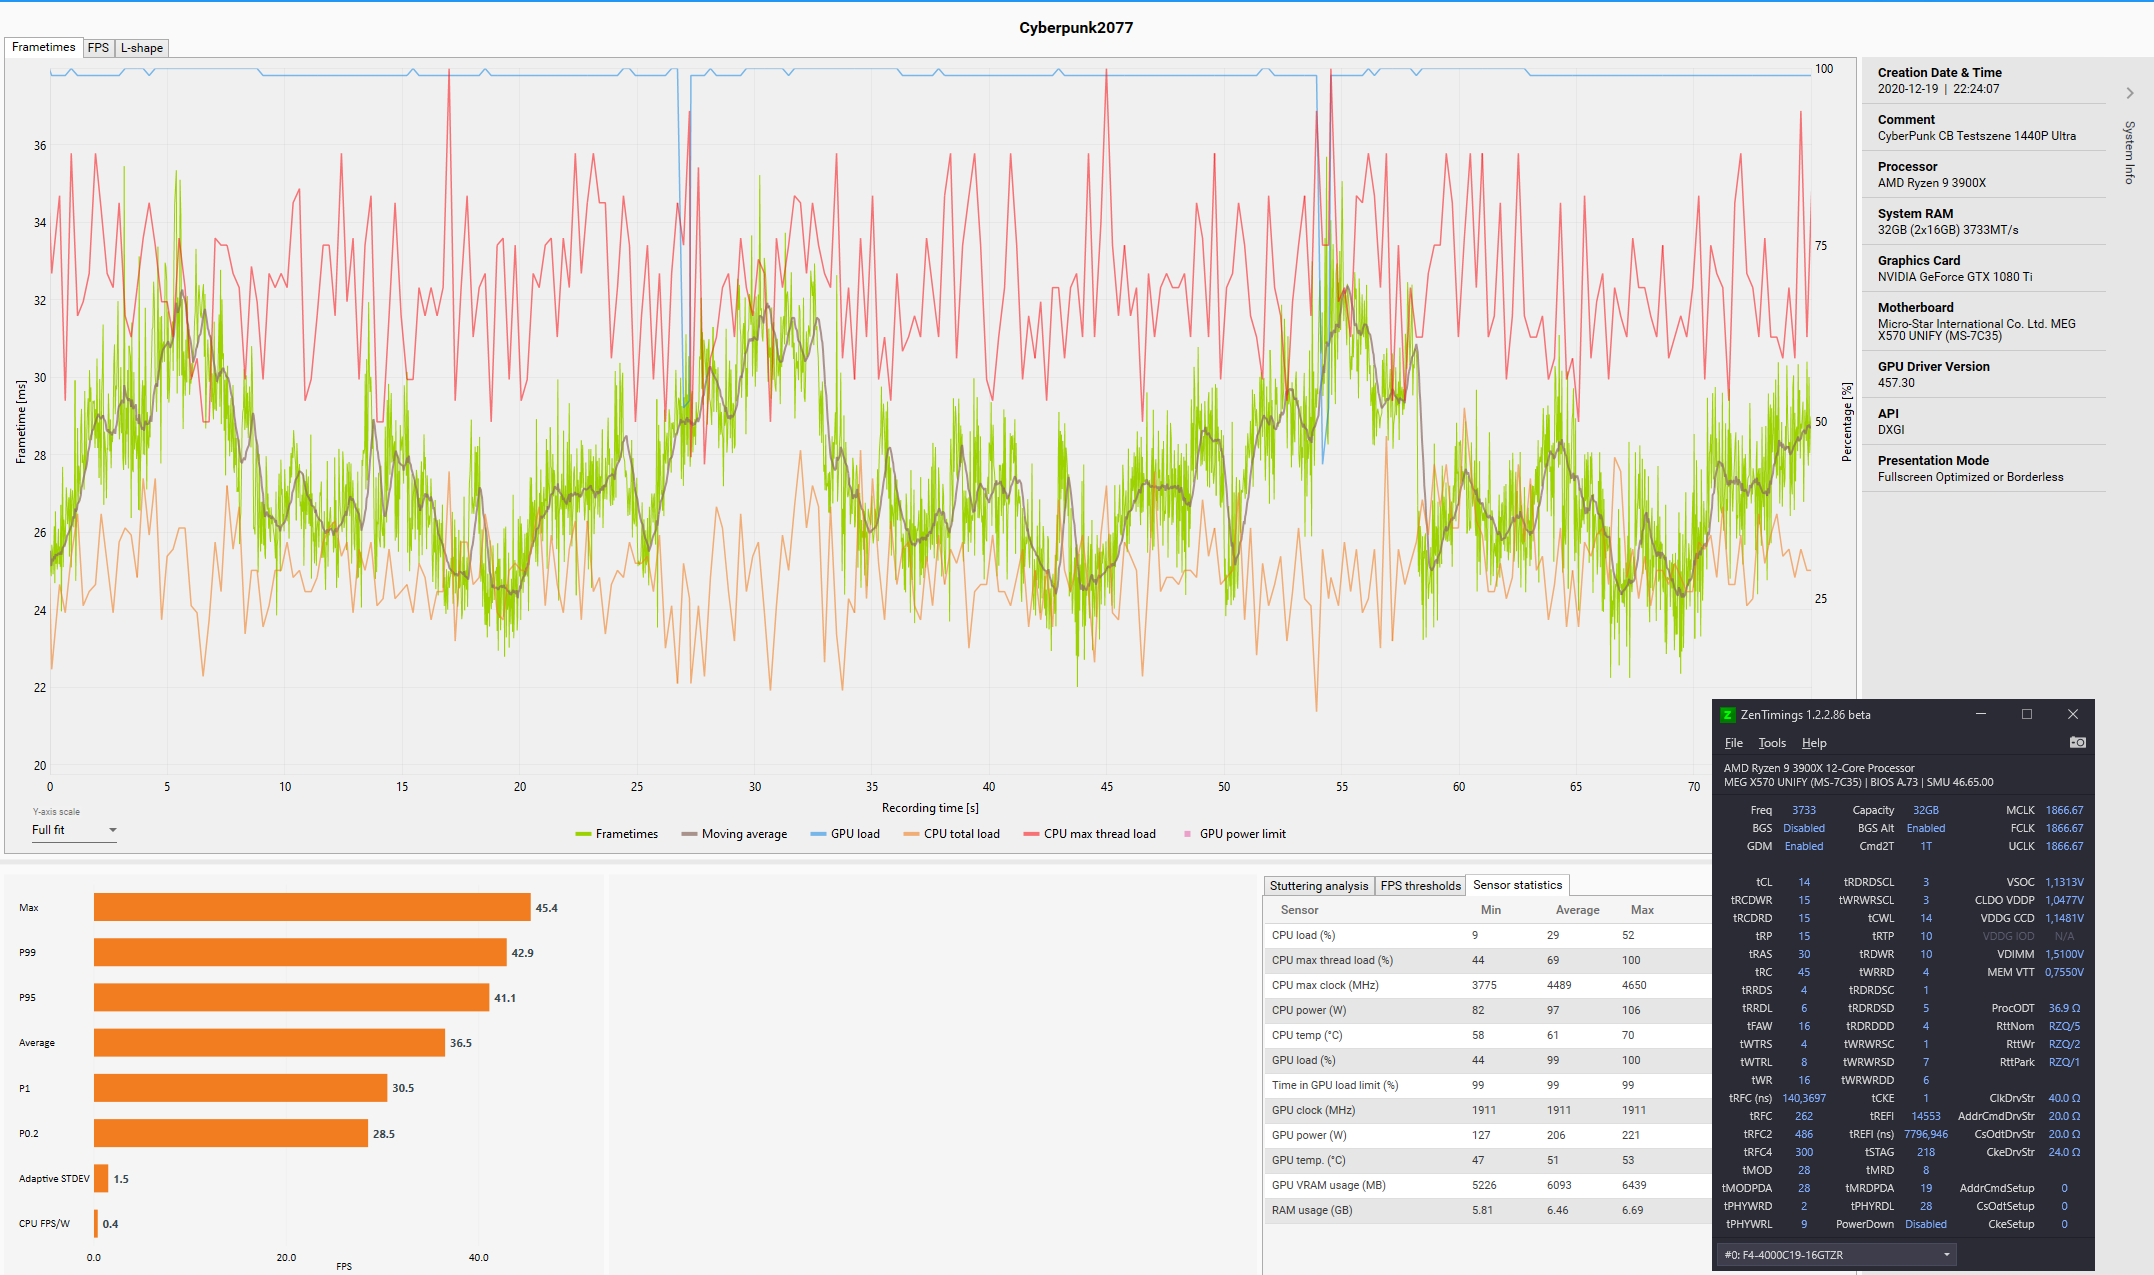Viewport: 2154px width, 1275px height.
Task: Open the Y-axis scale Full fit dropdown
Action: 75,830
